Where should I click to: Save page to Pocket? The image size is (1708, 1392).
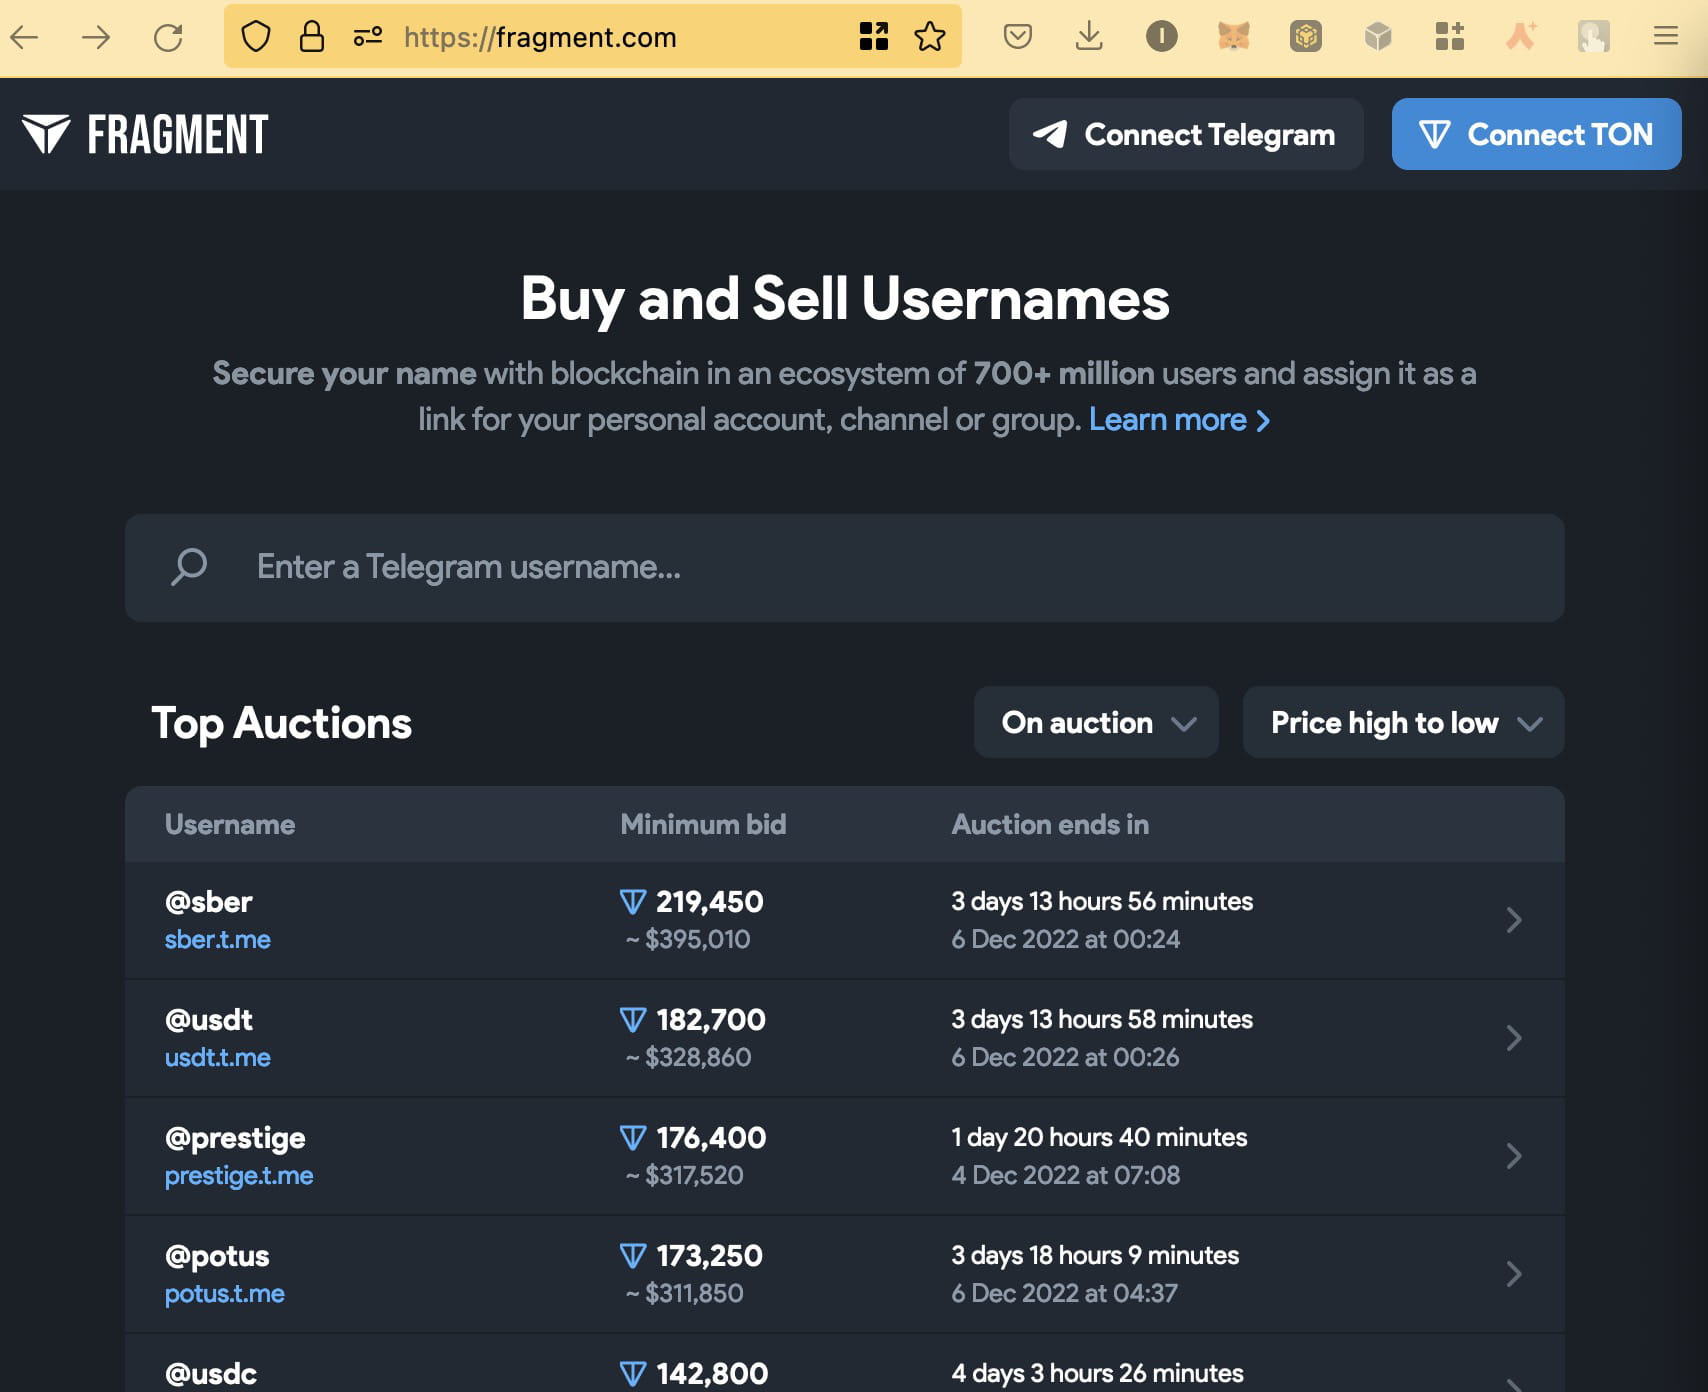click(1017, 37)
